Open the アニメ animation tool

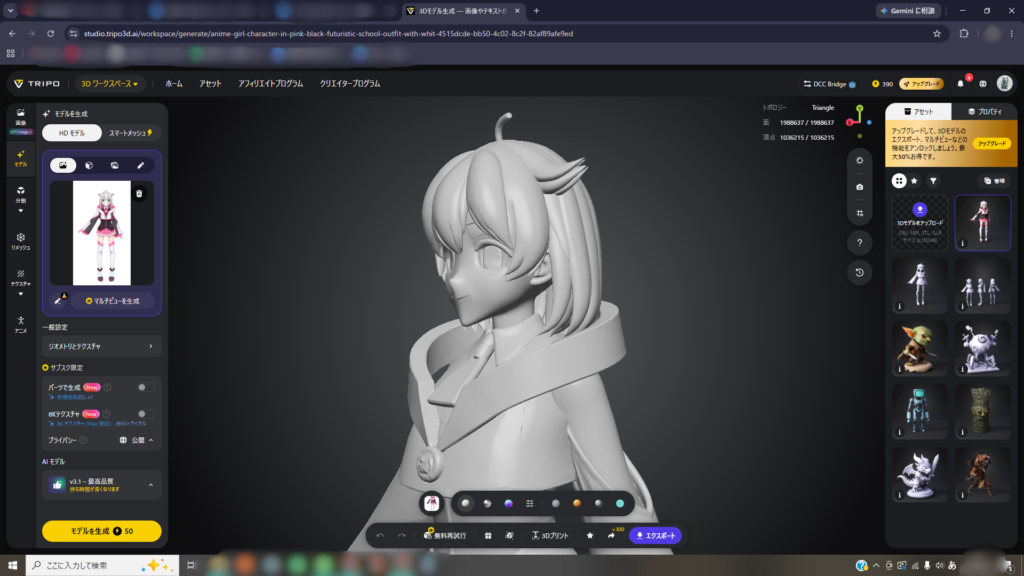(21, 324)
